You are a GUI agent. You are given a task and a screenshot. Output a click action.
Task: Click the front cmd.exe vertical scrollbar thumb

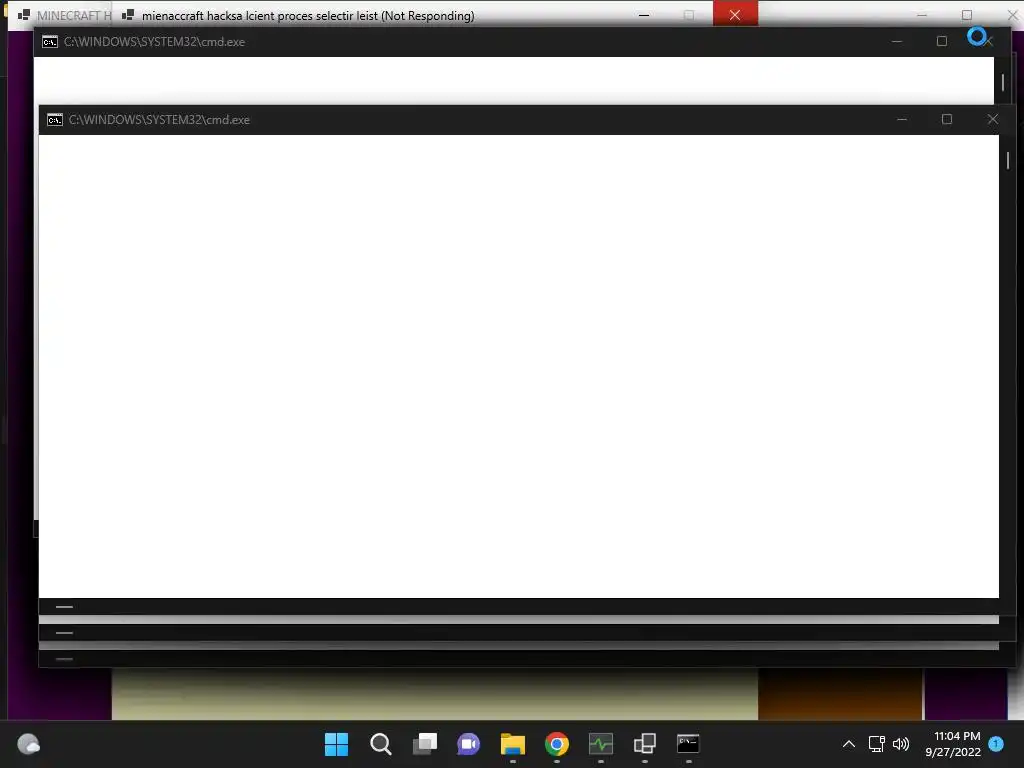[x=1008, y=160]
